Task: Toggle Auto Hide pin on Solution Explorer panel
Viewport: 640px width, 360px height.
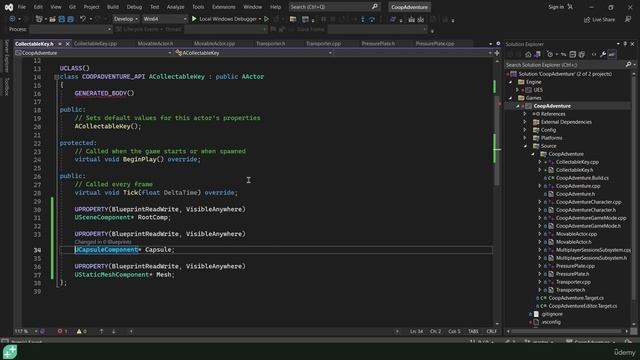Action: click(625, 44)
